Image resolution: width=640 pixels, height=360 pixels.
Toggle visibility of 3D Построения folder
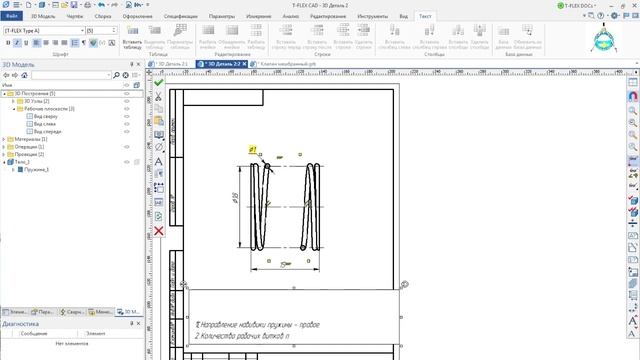point(127,93)
